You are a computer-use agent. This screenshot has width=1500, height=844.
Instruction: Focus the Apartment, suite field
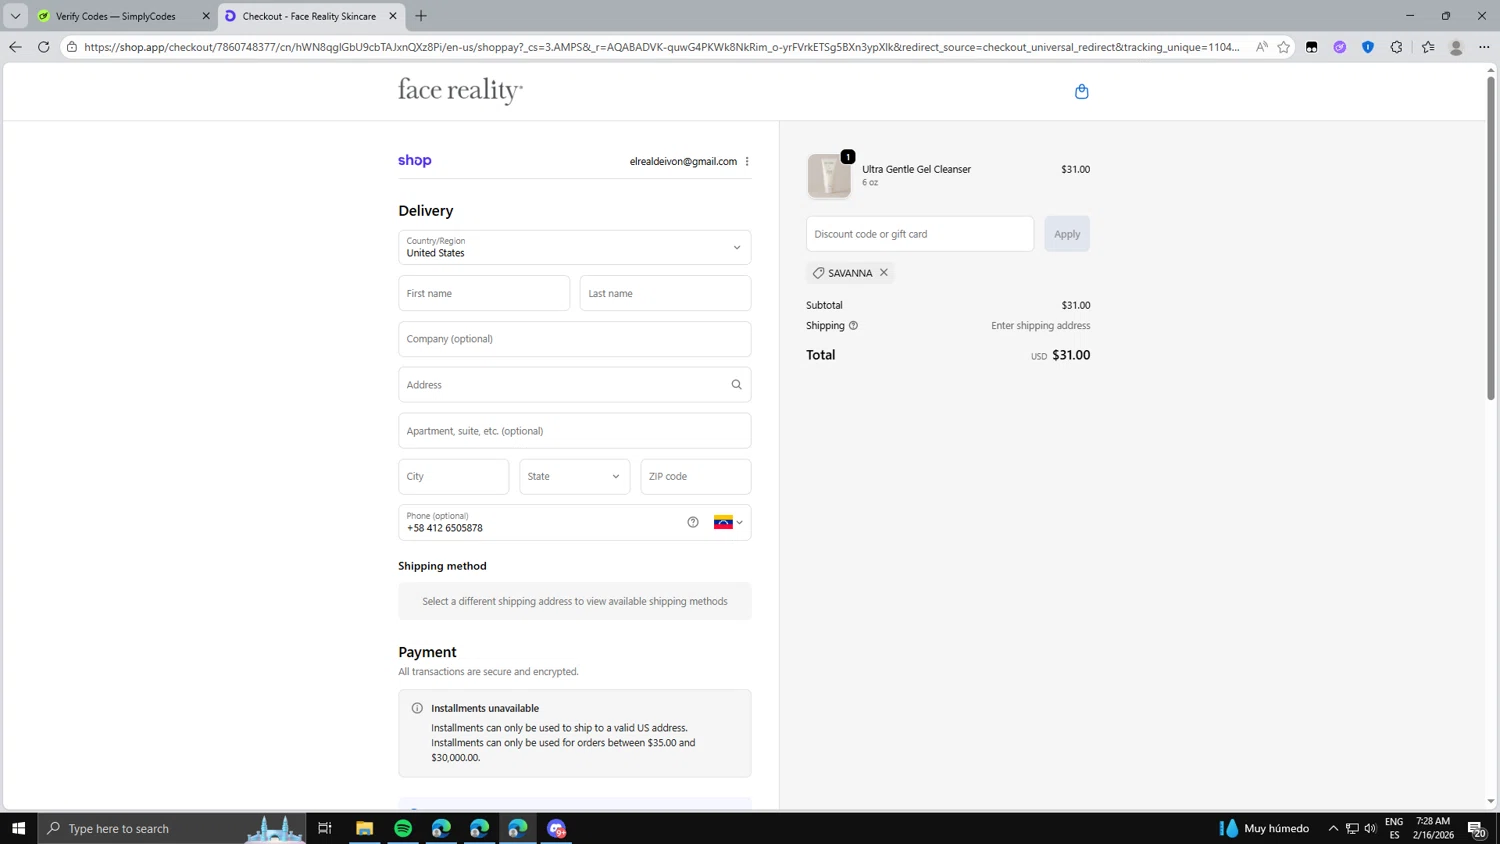(575, 431)
